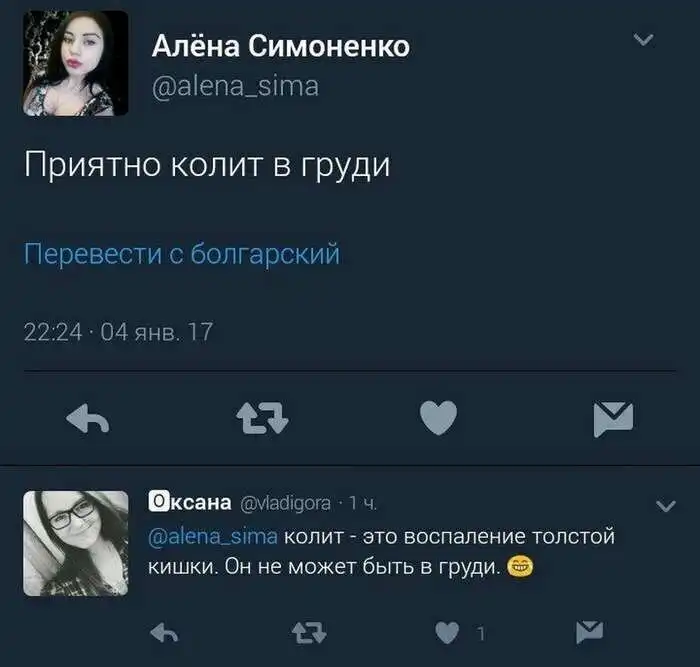Like Оксана's reply with heart icon
The width and height of the screenshot is (700, 667).
point(447,633)
